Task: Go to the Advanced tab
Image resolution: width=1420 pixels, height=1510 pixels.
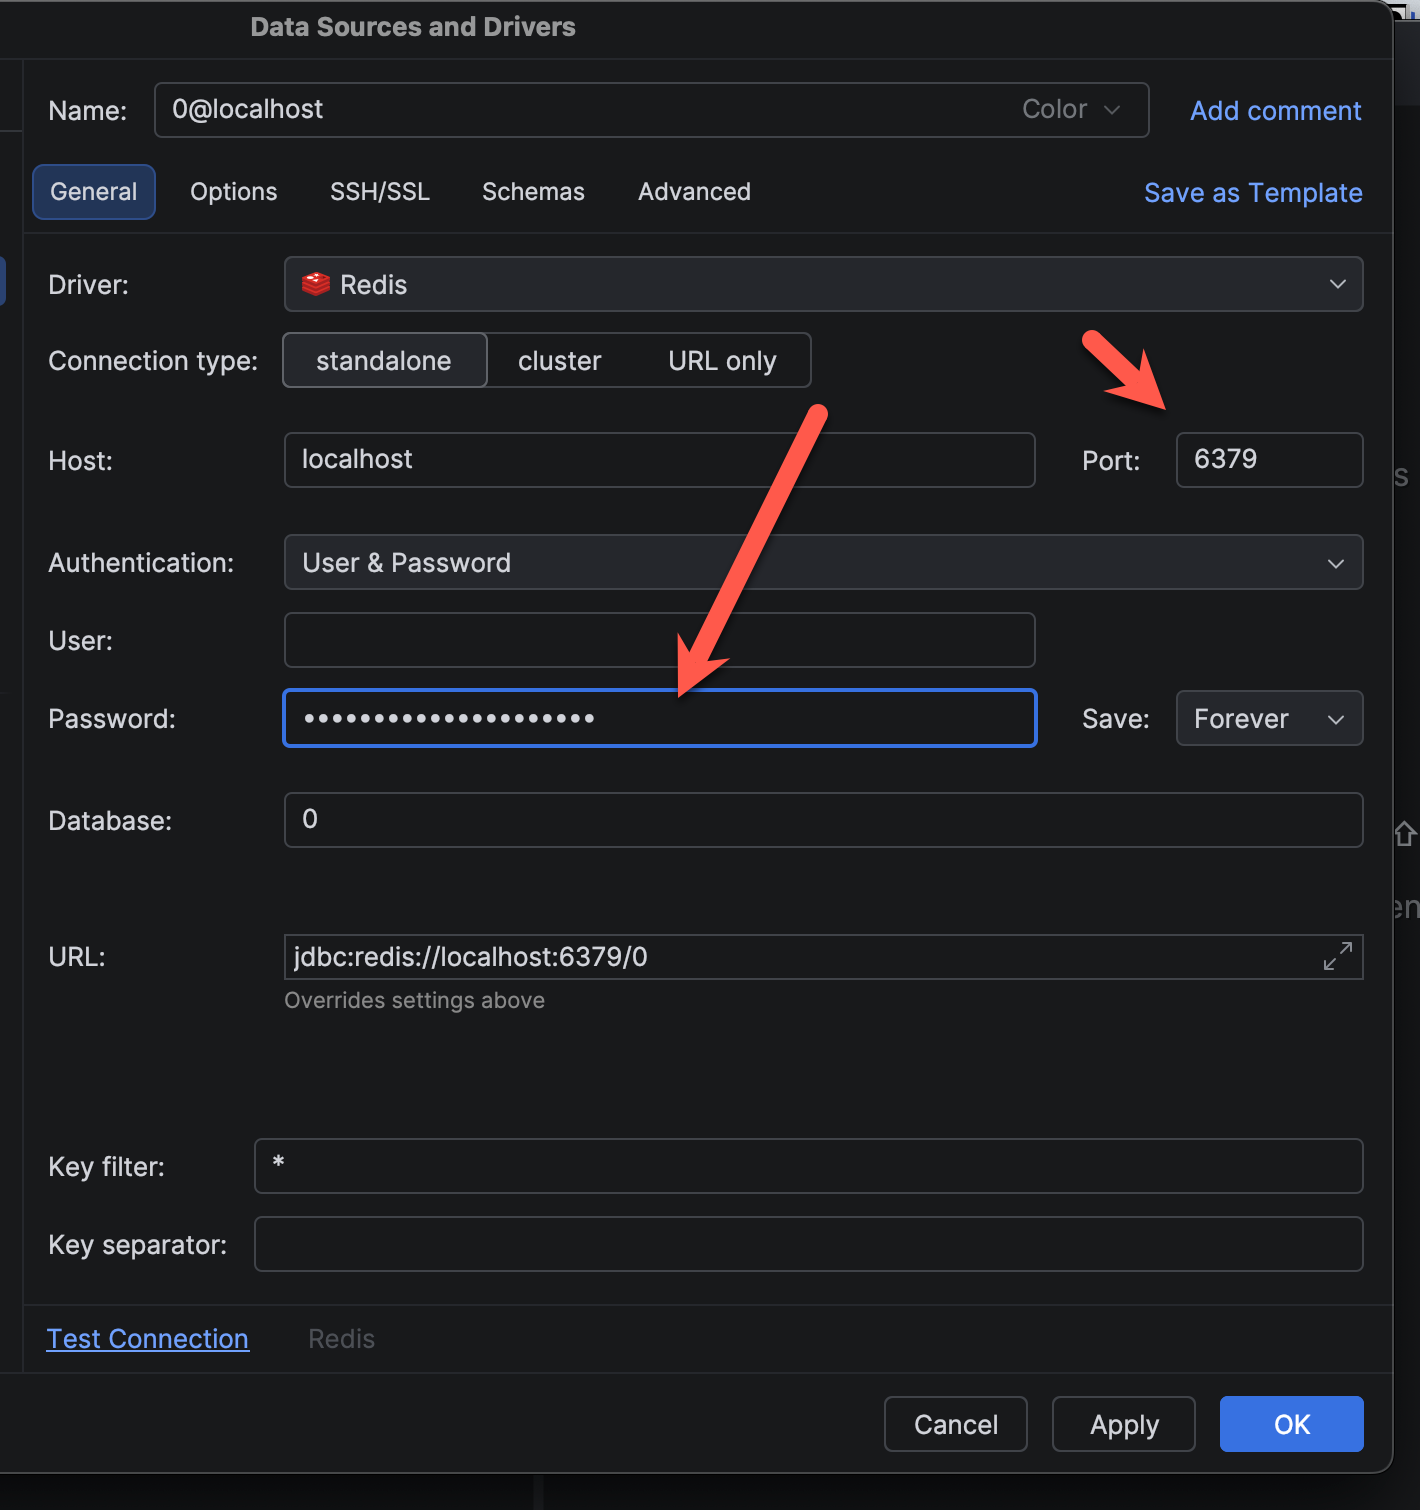Action: [694, 191]
